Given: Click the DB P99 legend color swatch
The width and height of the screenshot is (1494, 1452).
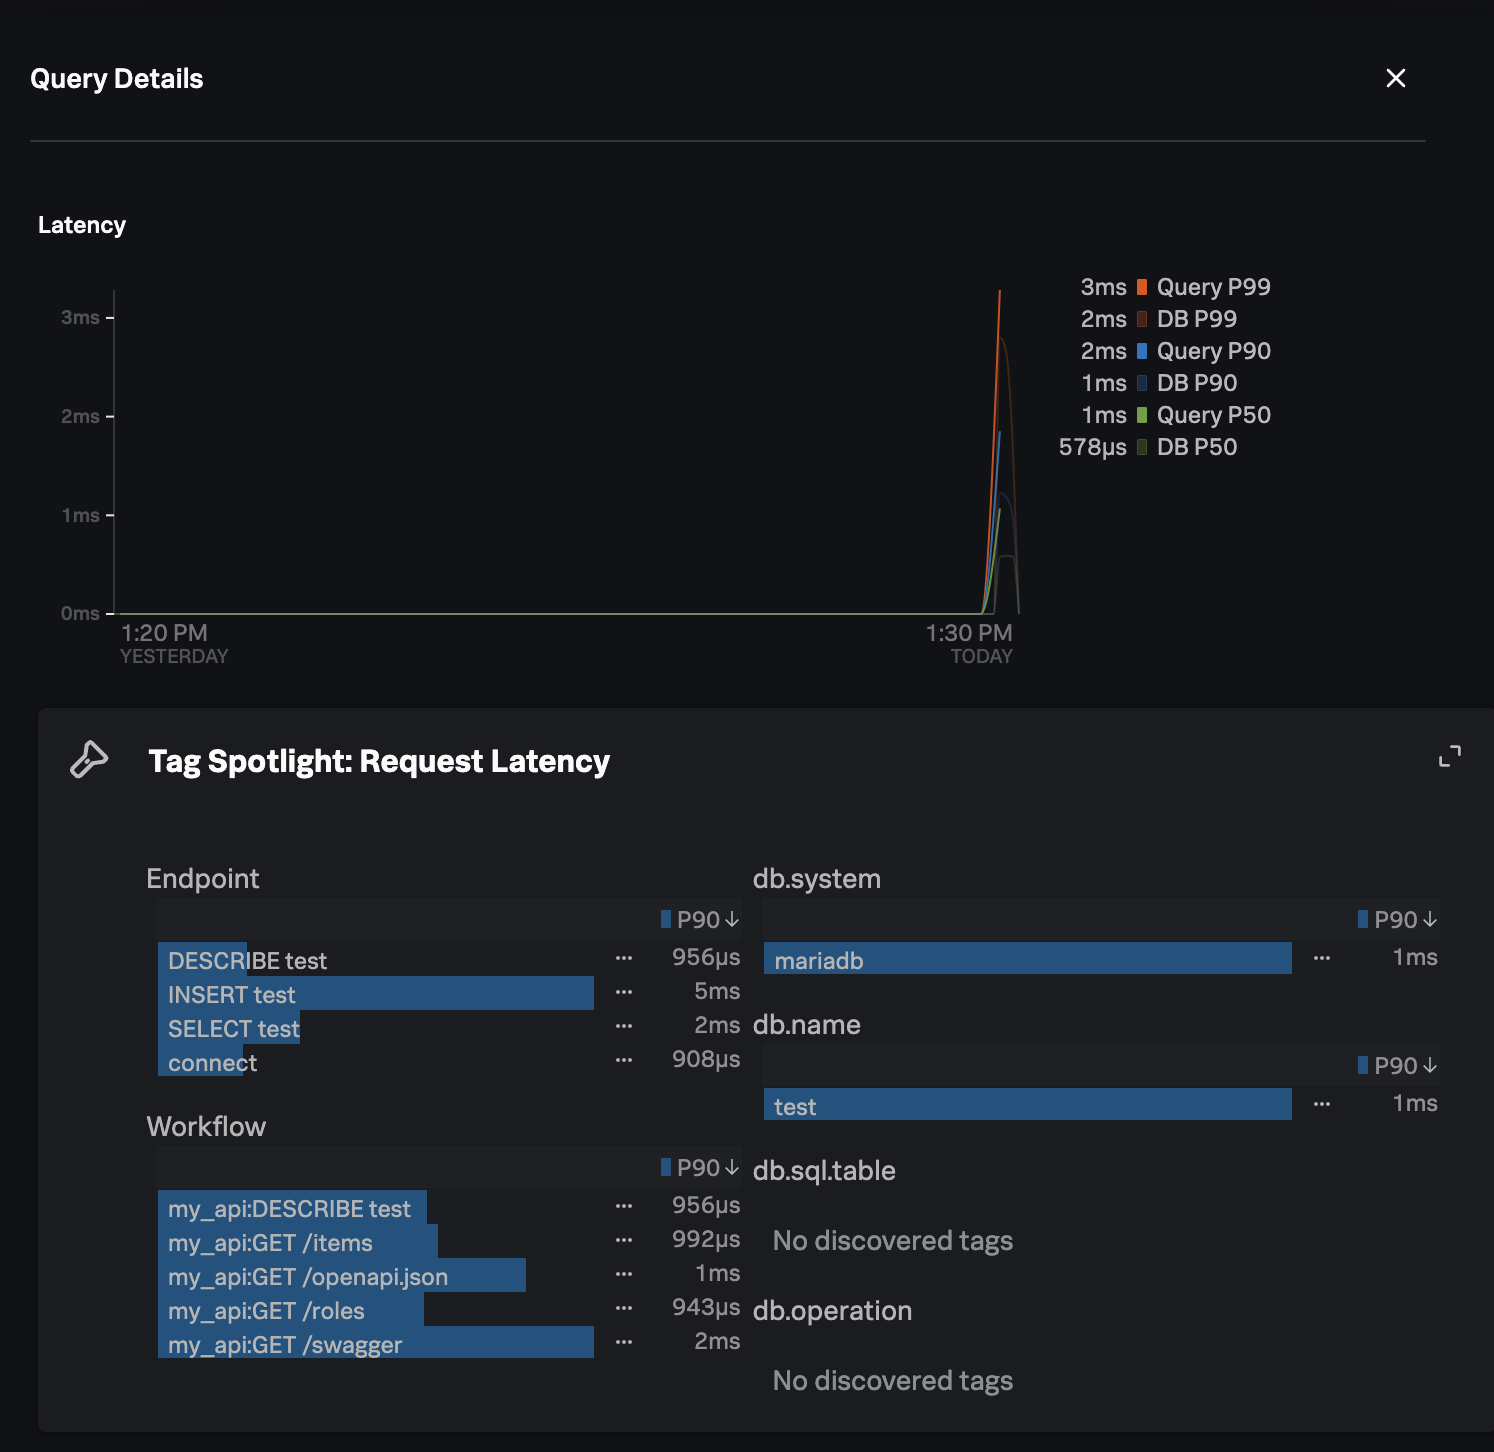Looking at the screenshot, I should pyautogui.click(x=1141, y=319).
